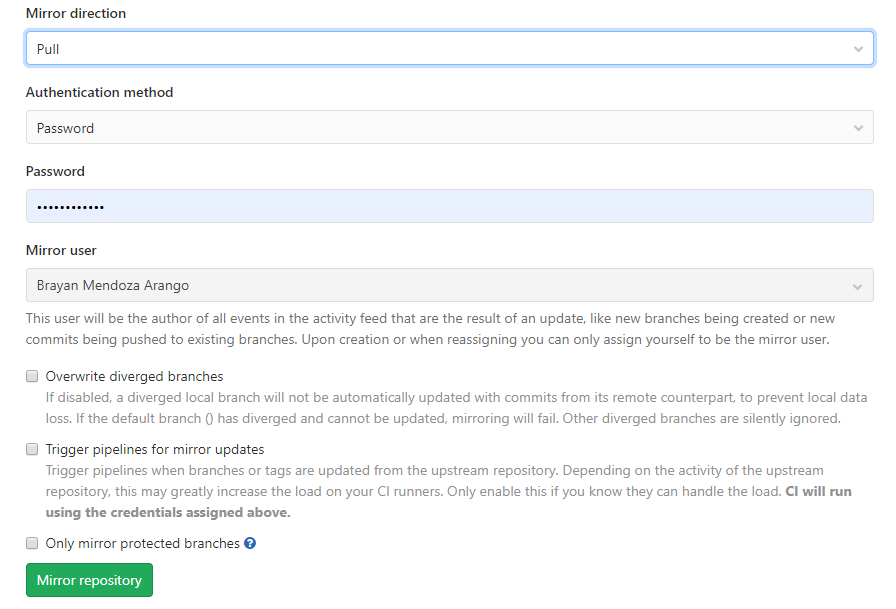
Task: Click the 'Mirror user' field label
Action: click(61, 250)
